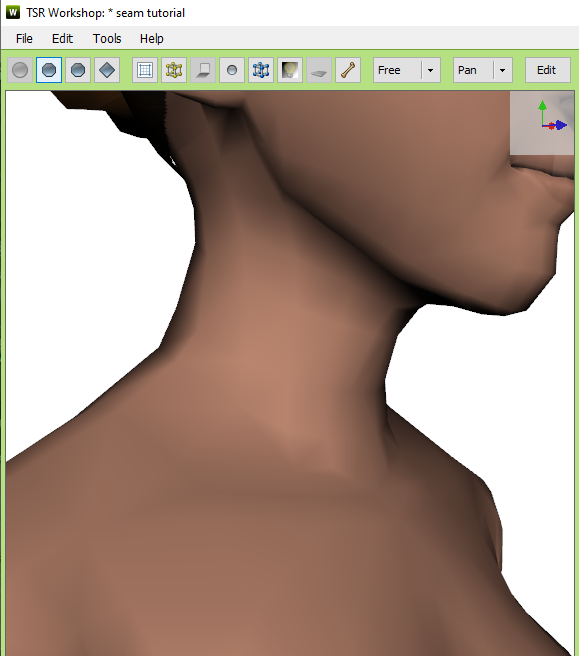Toggle the wireframe grid overlay icon
The width and height of the screenshot is (579, 656).
pyautogui.click(x=145, y=70)
